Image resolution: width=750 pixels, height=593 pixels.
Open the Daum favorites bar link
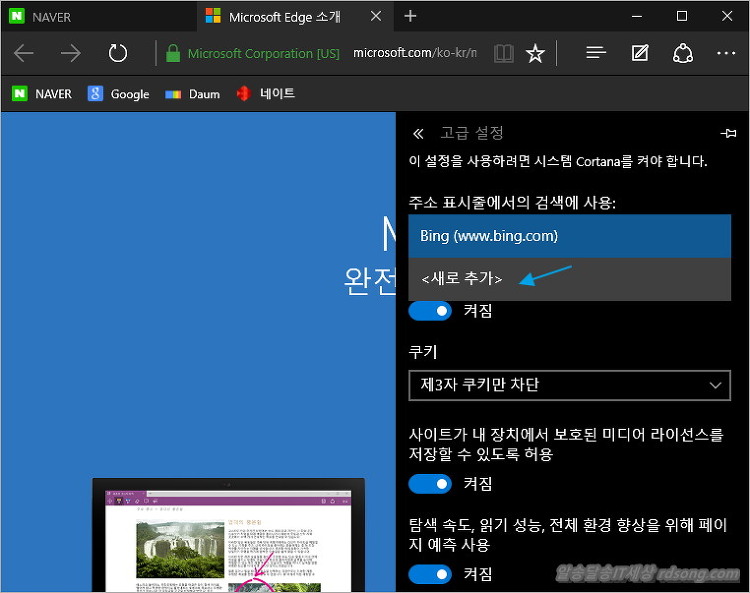pos(192,94)
